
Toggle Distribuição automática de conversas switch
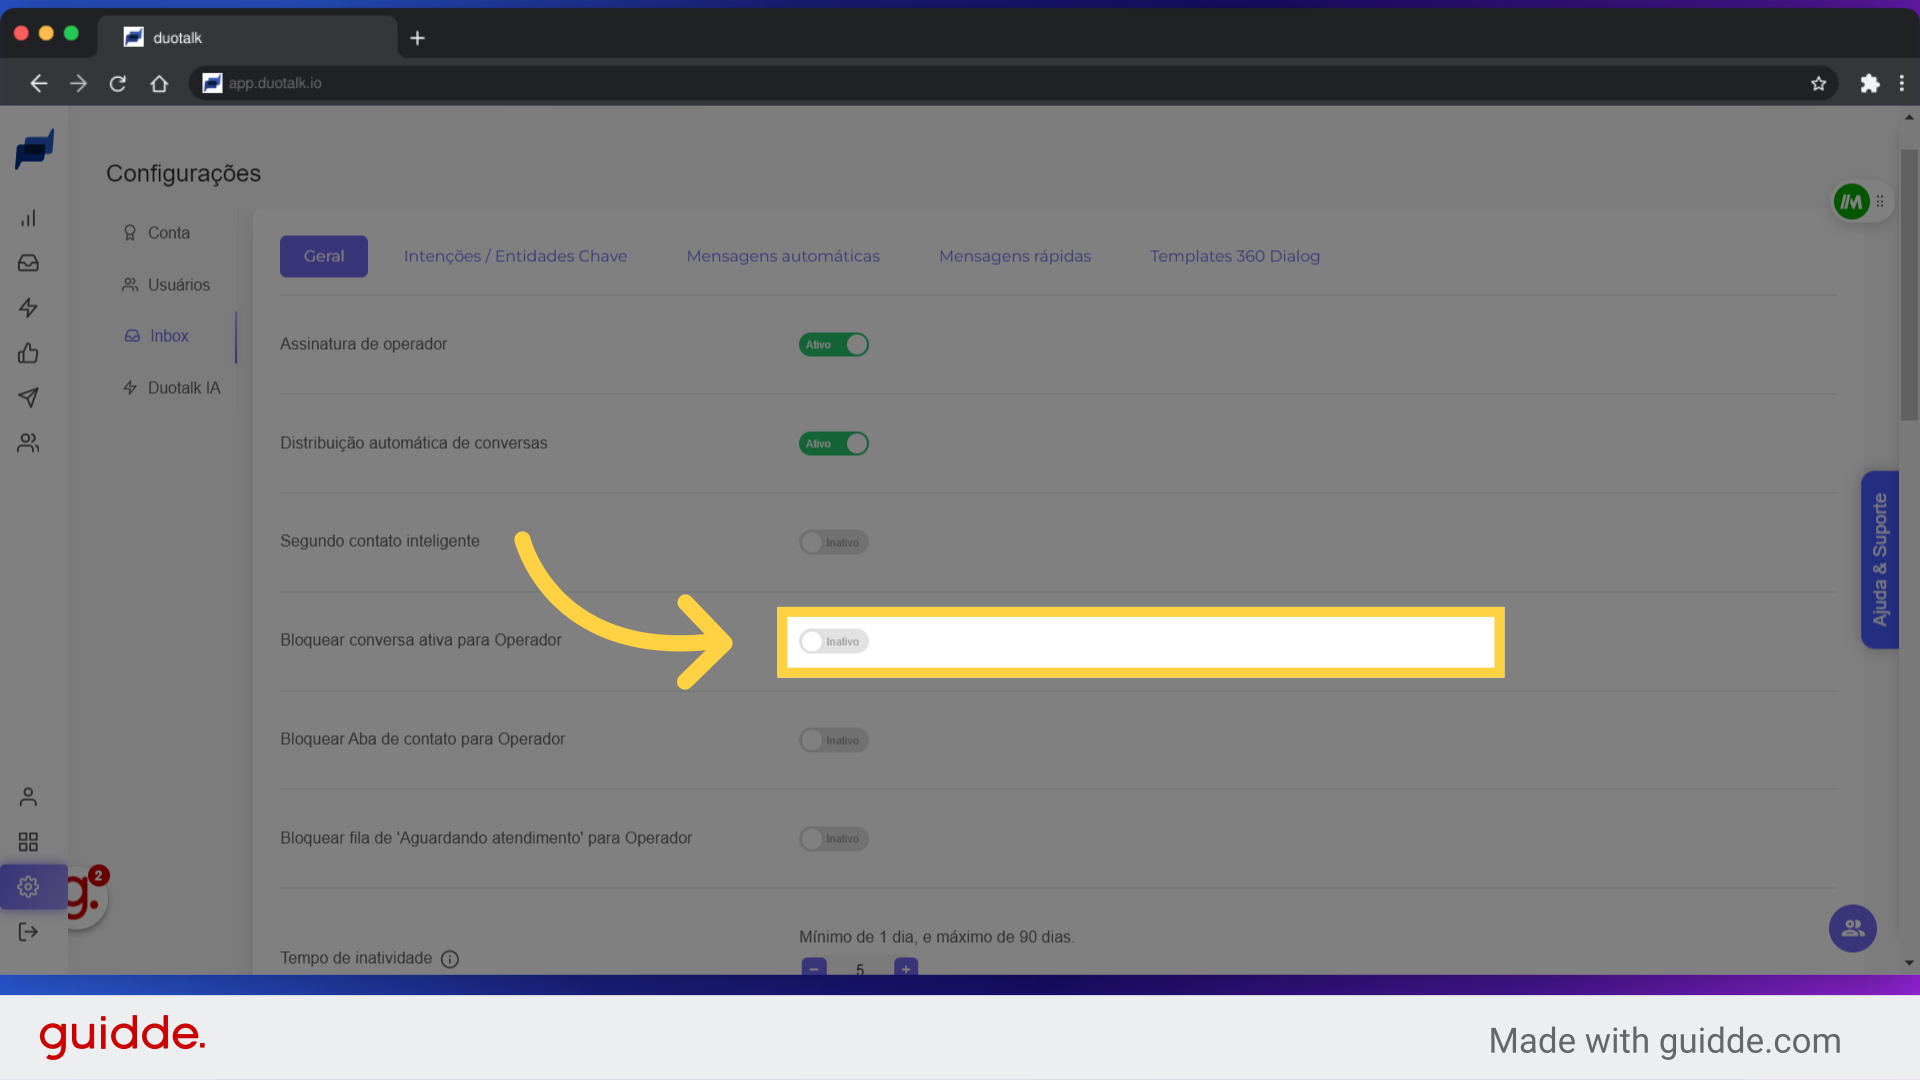[x=833, y=444]
